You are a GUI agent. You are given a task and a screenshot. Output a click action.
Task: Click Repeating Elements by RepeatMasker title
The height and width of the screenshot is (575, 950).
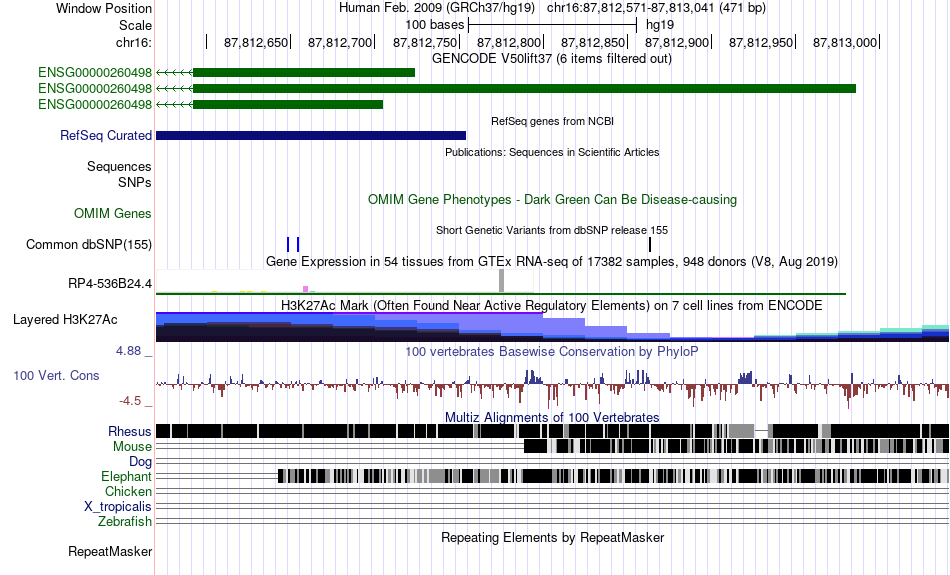point(552,537)
